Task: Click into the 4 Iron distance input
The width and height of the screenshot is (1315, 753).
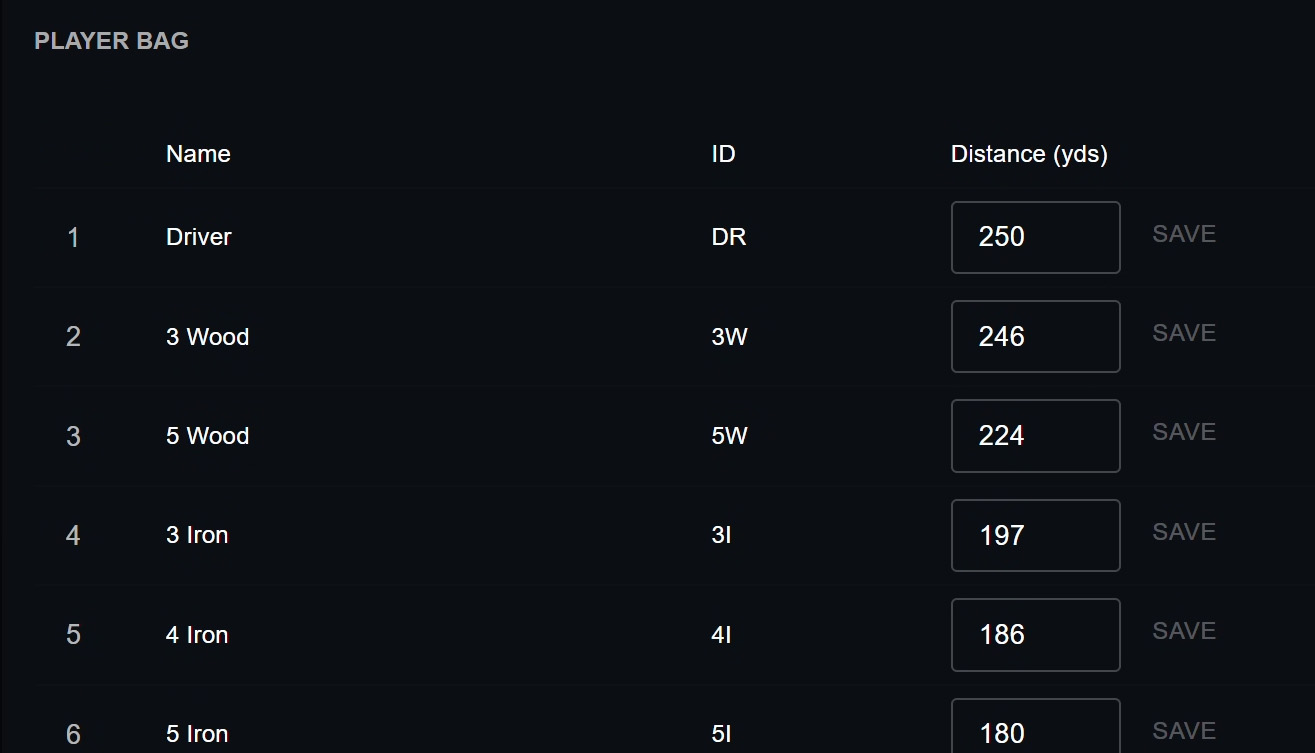Action: click(x=1035, y=634)
